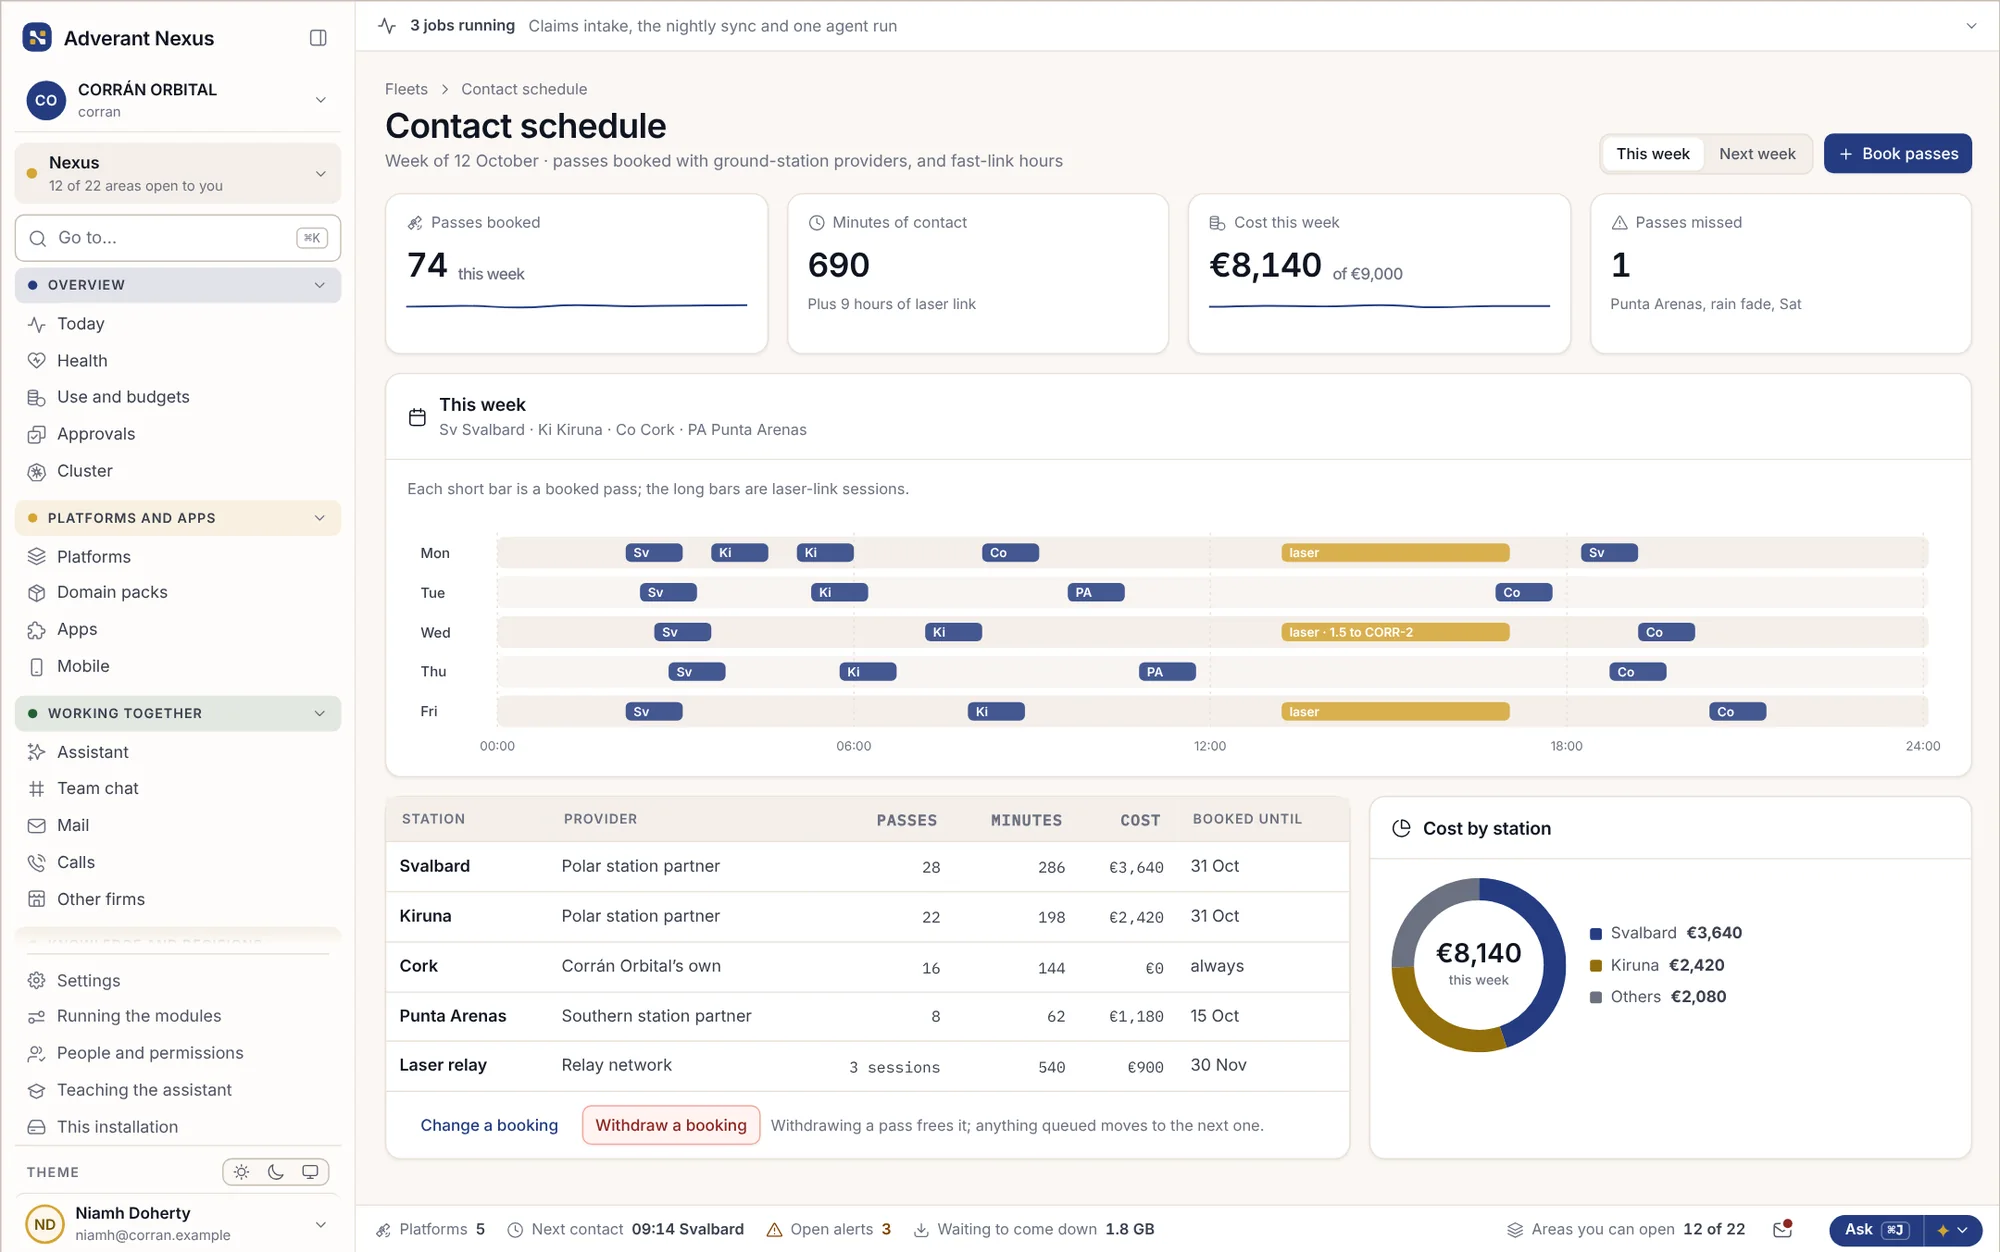Screen dimensions: 2000x1252
Task: Click the Open alerts warning icon
Action: point(774,1230)
